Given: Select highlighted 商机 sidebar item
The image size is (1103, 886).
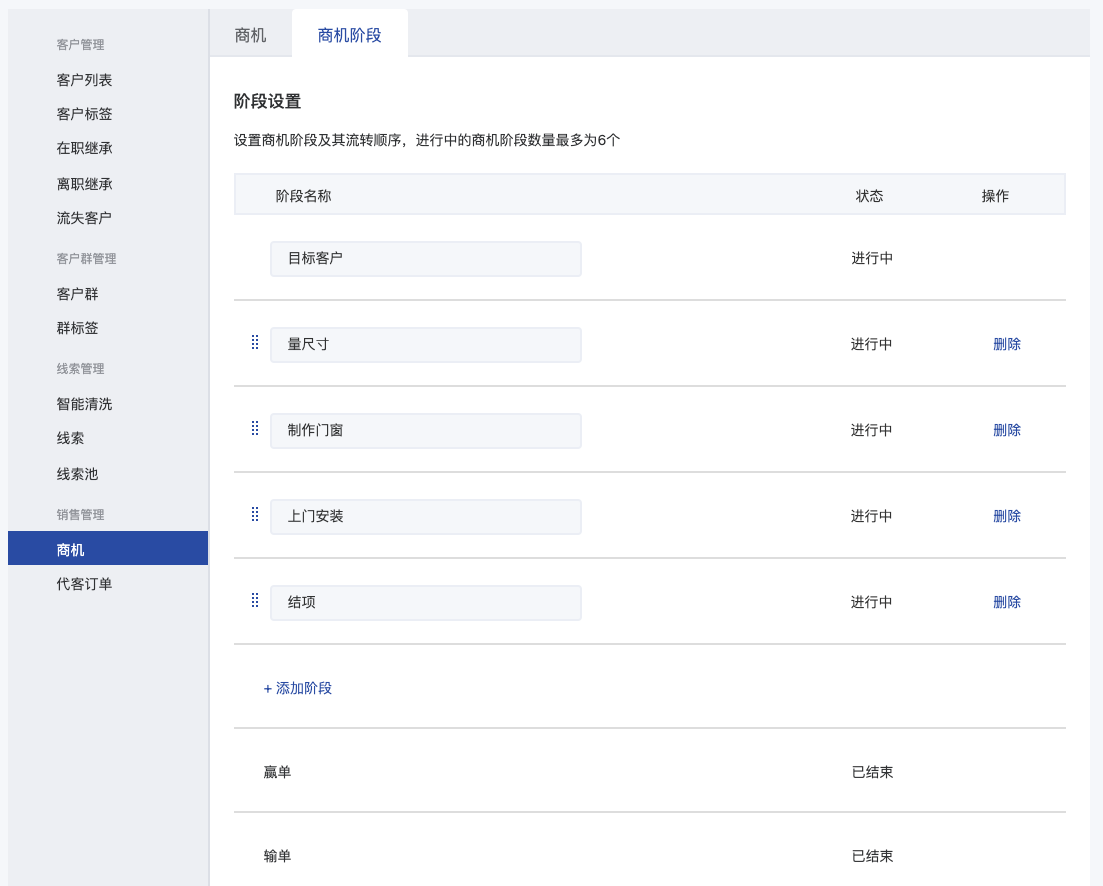Looking at the screenshot, I should pyautogui.click(x=108, y=548).
